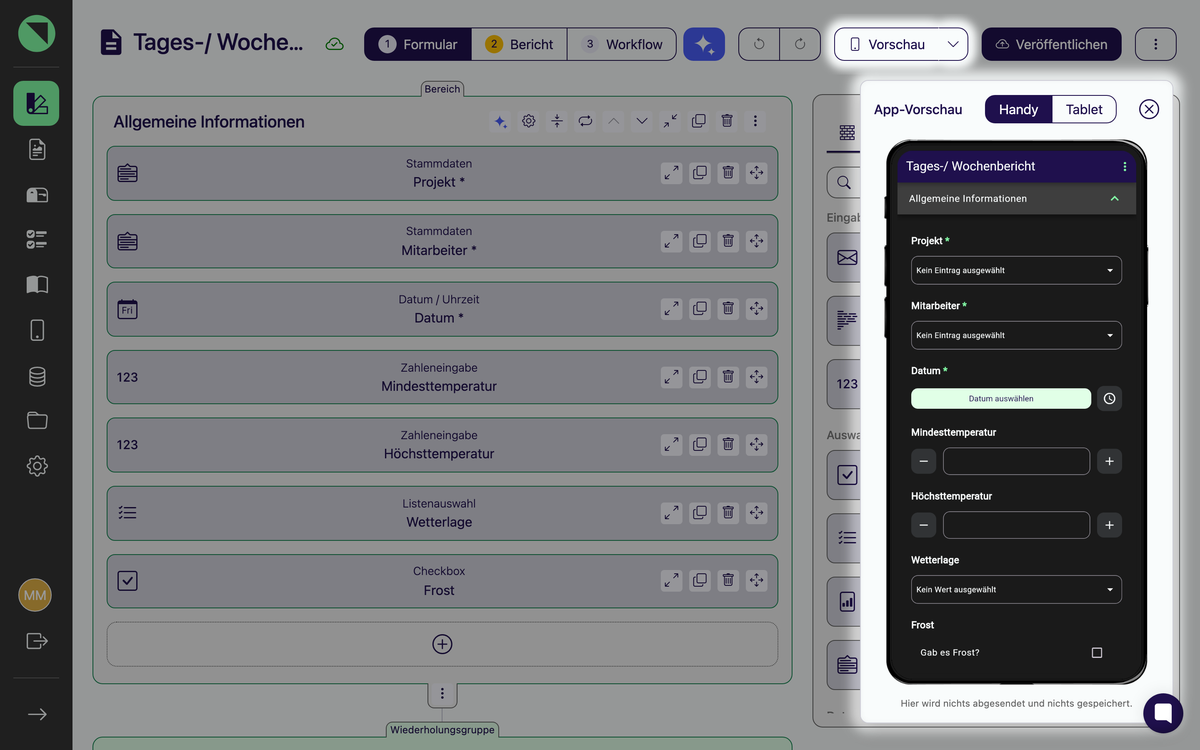Click the logout icon in sidebar

[x=37, y=640]
